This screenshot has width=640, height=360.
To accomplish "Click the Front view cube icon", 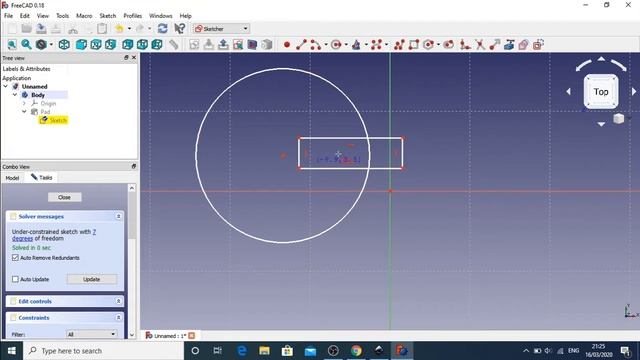I will pyautogui.click(x=81, y=44).
